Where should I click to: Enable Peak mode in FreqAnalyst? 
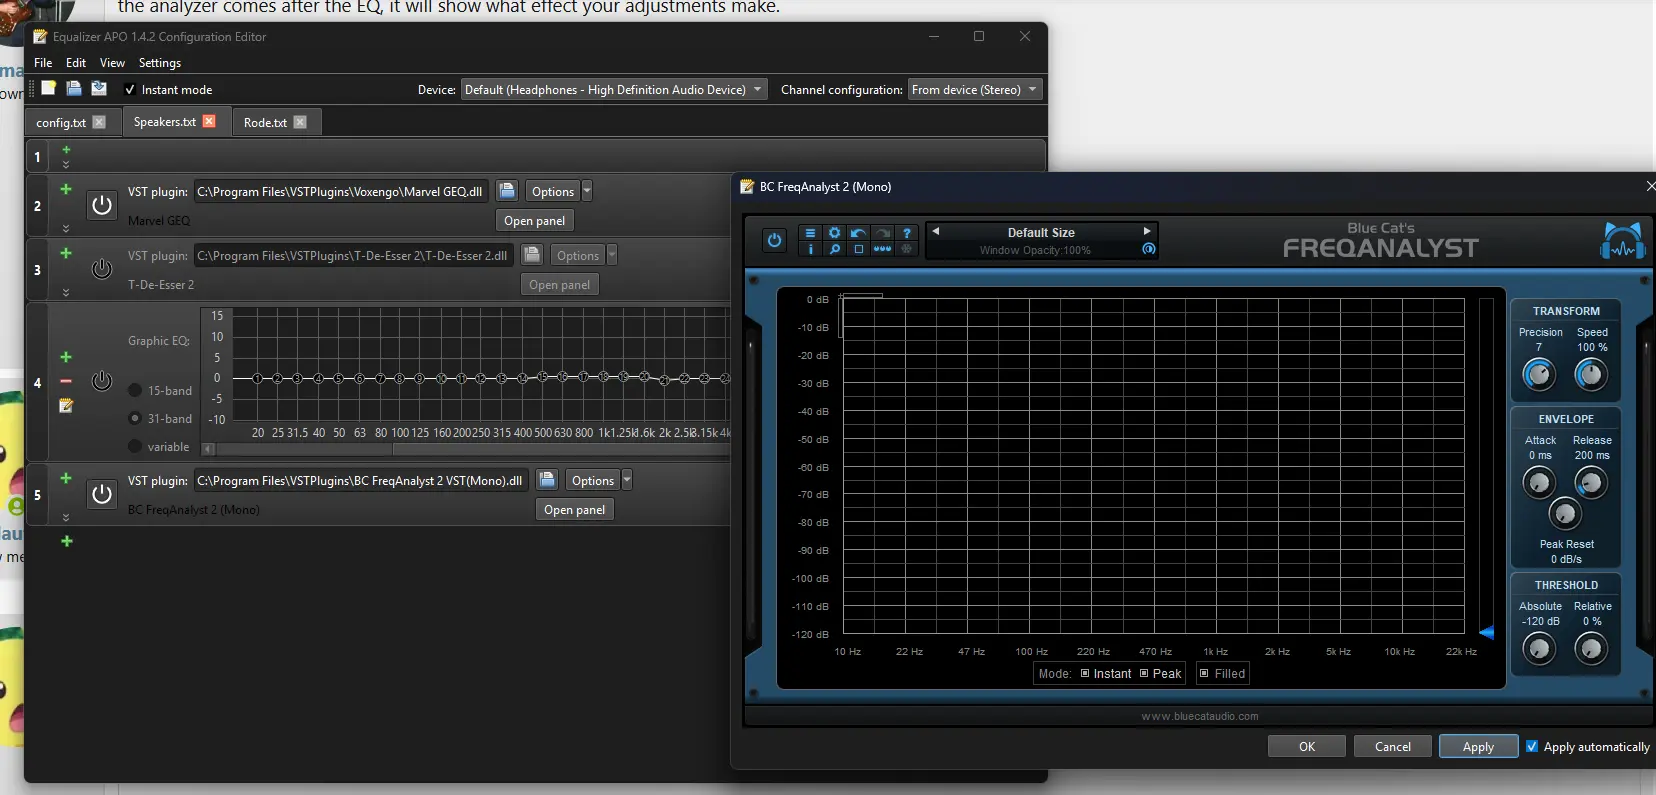click(x=1144, y=673)
